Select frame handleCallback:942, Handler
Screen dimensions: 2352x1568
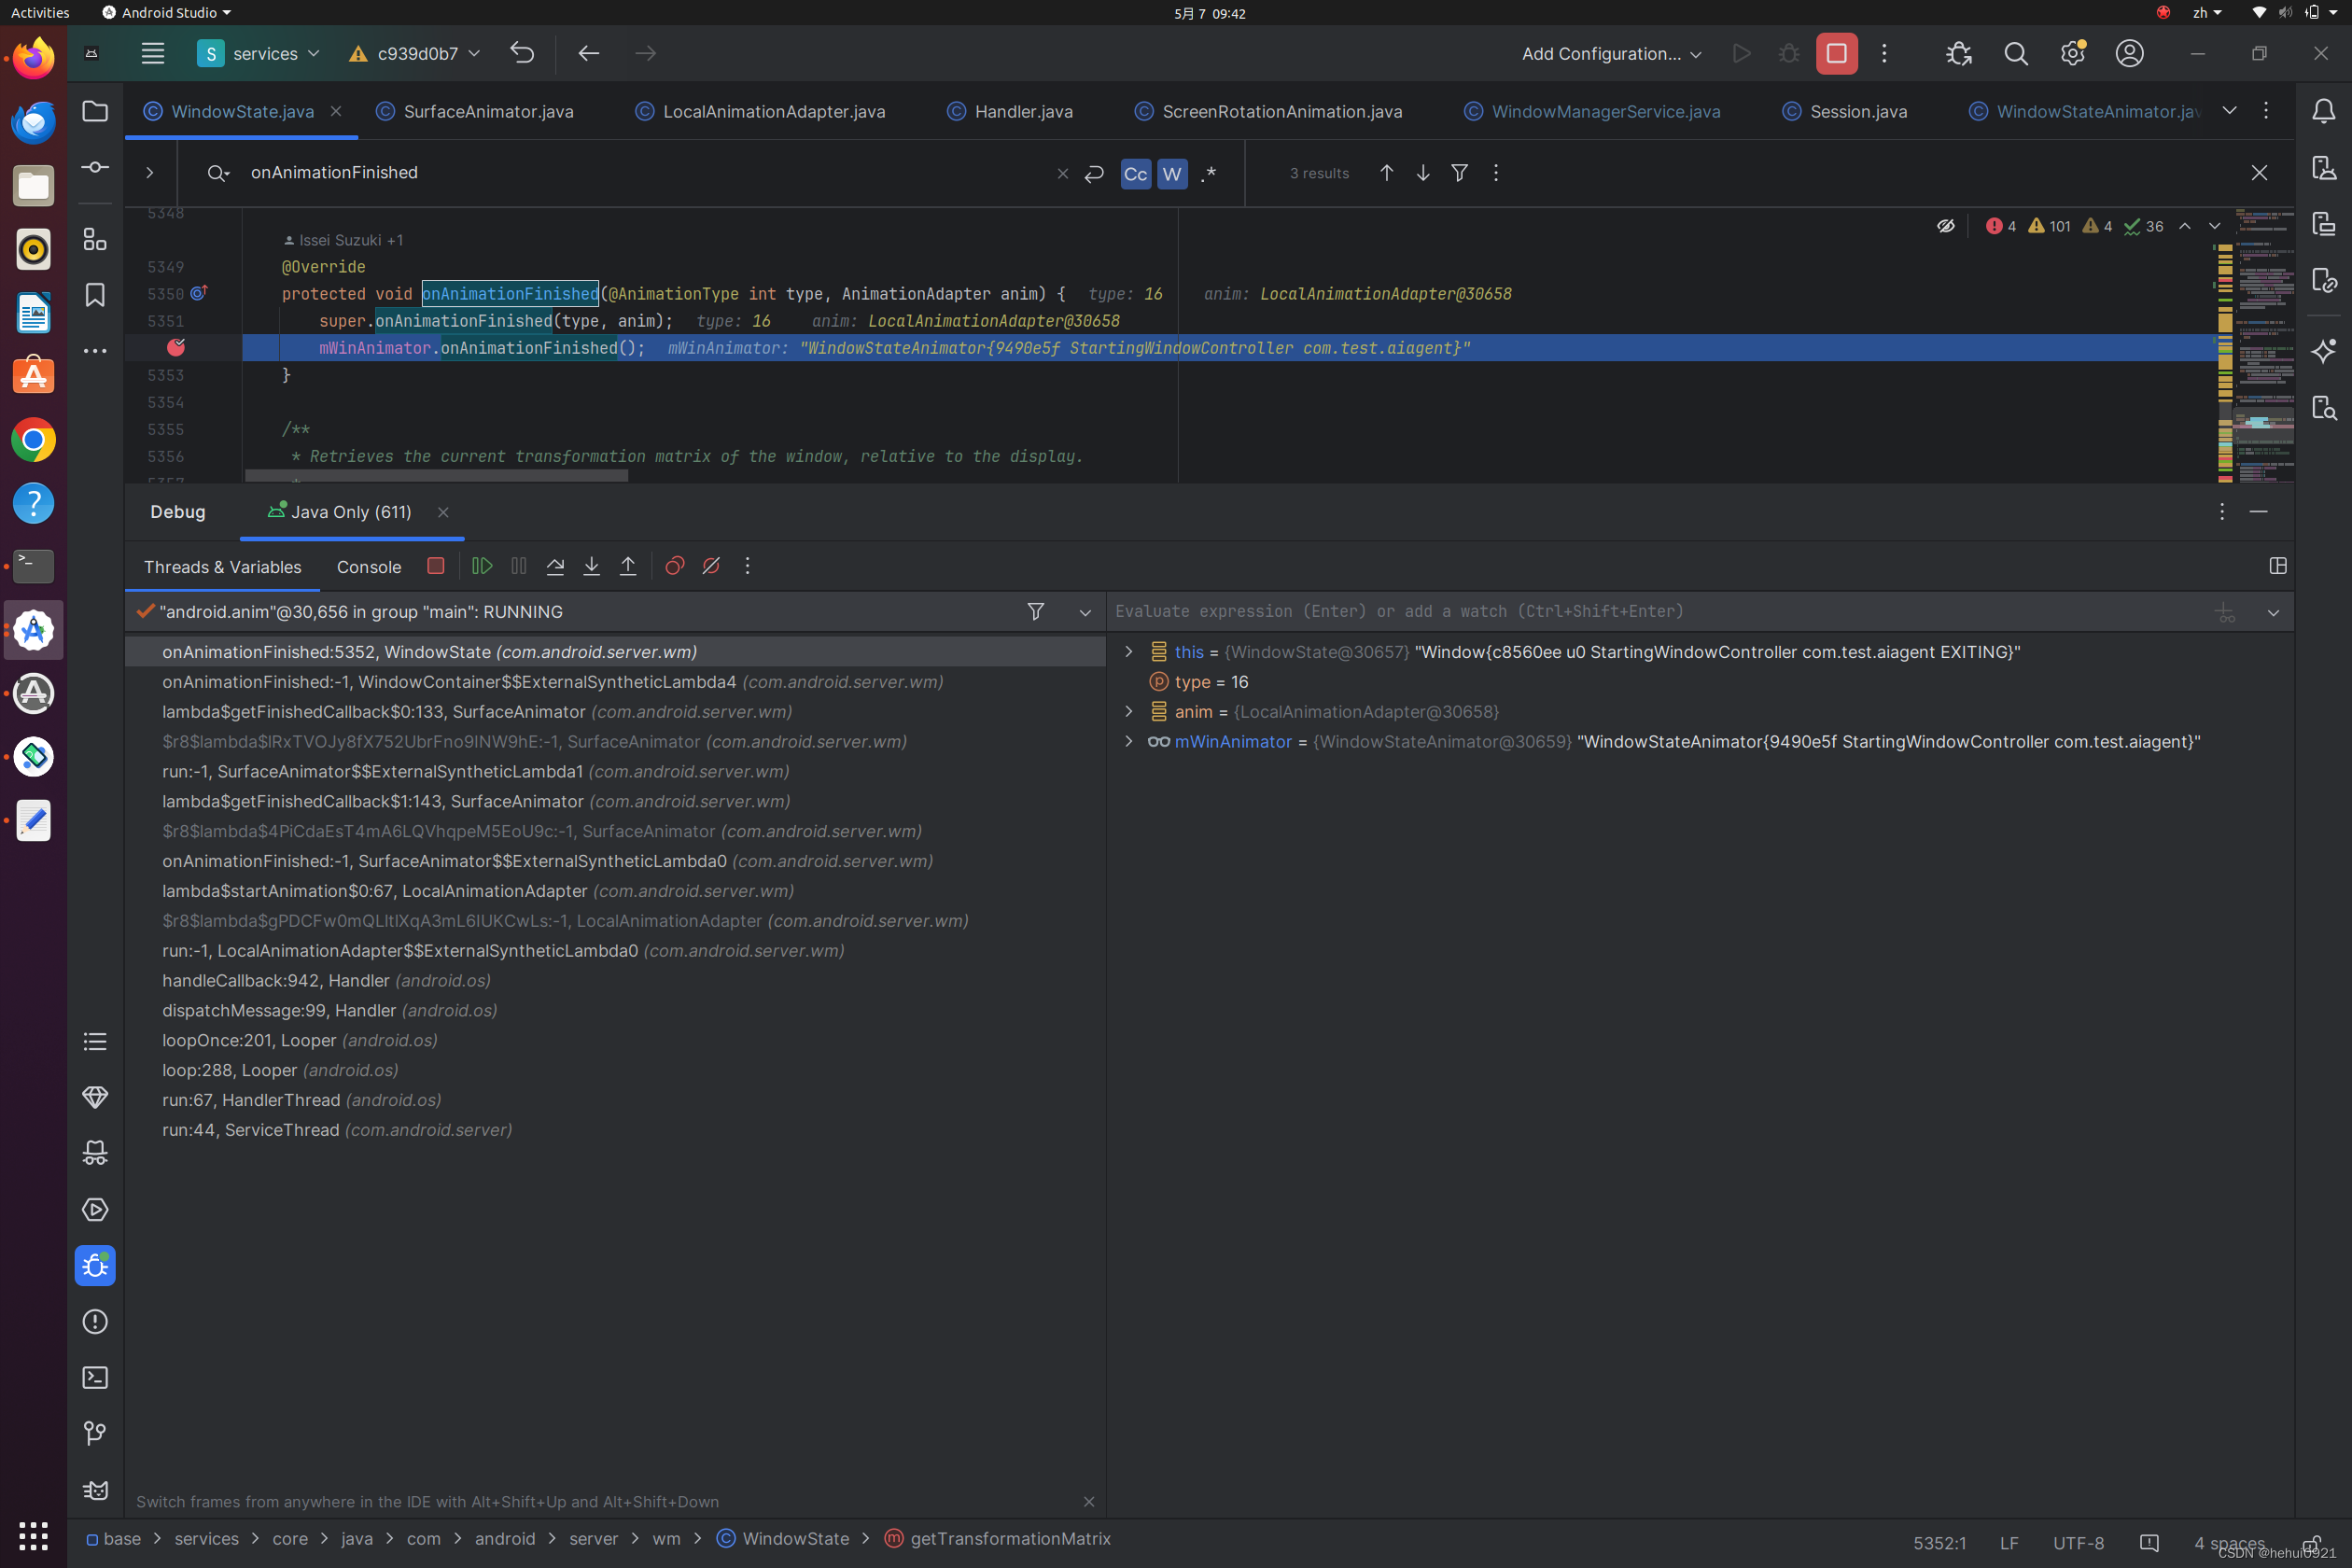pos(615,980)
